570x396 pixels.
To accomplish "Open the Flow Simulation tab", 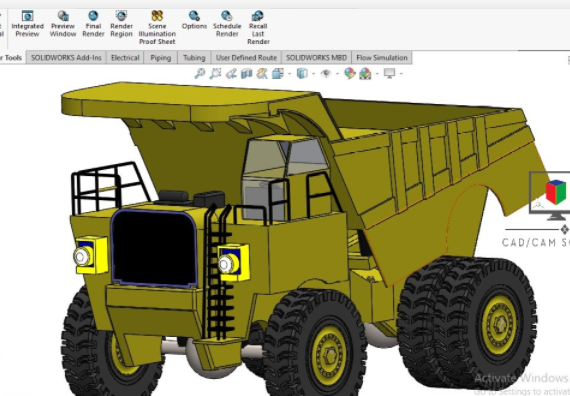I will tap(382, 57).
